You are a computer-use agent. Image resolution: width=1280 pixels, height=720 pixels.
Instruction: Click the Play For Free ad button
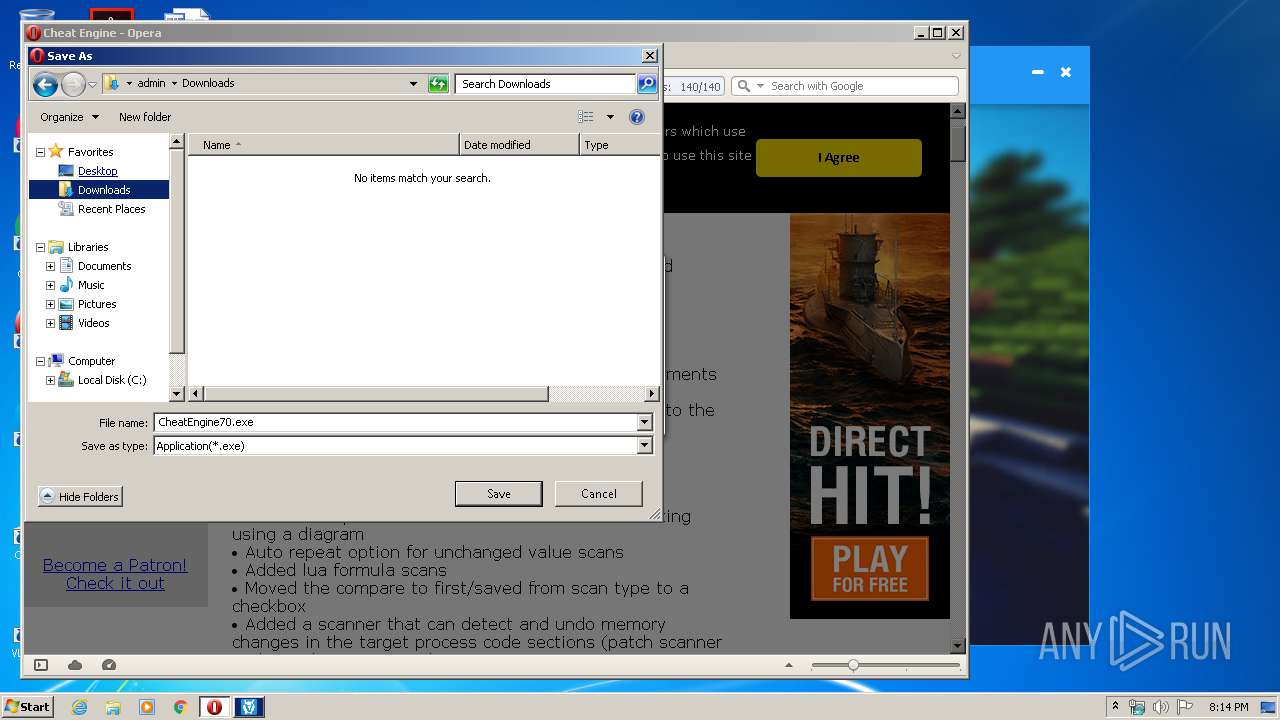pos(869,568)
